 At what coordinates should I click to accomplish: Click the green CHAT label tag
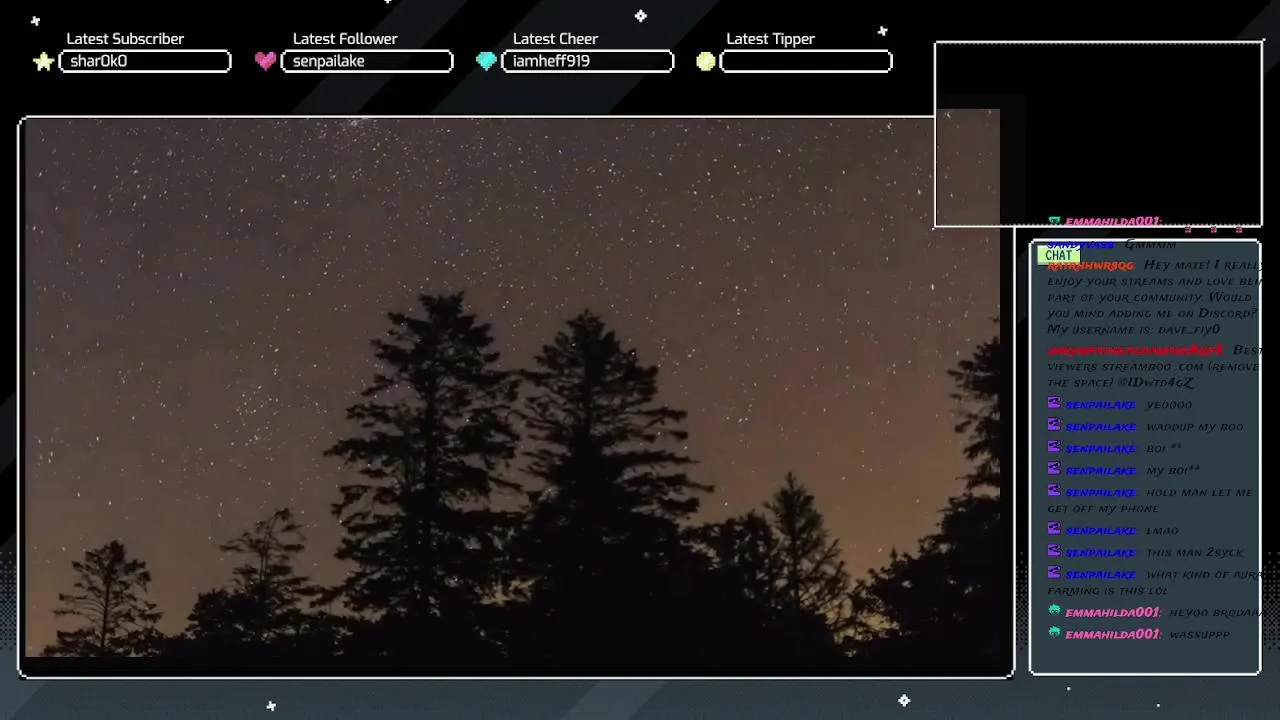(x=1058, y=255)
